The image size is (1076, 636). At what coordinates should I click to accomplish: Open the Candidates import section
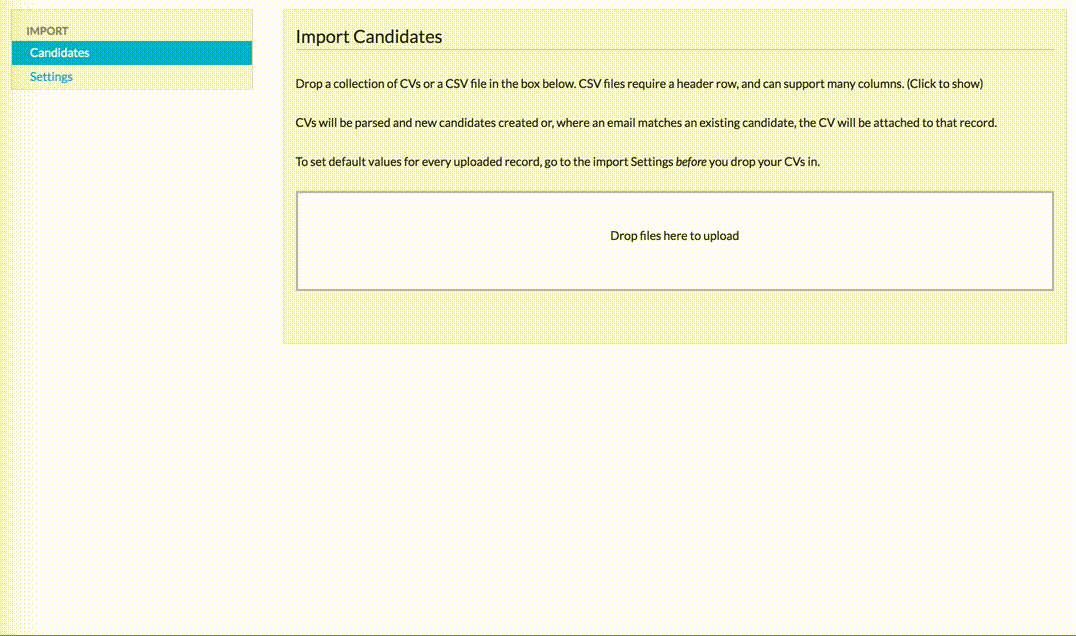[60, 53]
